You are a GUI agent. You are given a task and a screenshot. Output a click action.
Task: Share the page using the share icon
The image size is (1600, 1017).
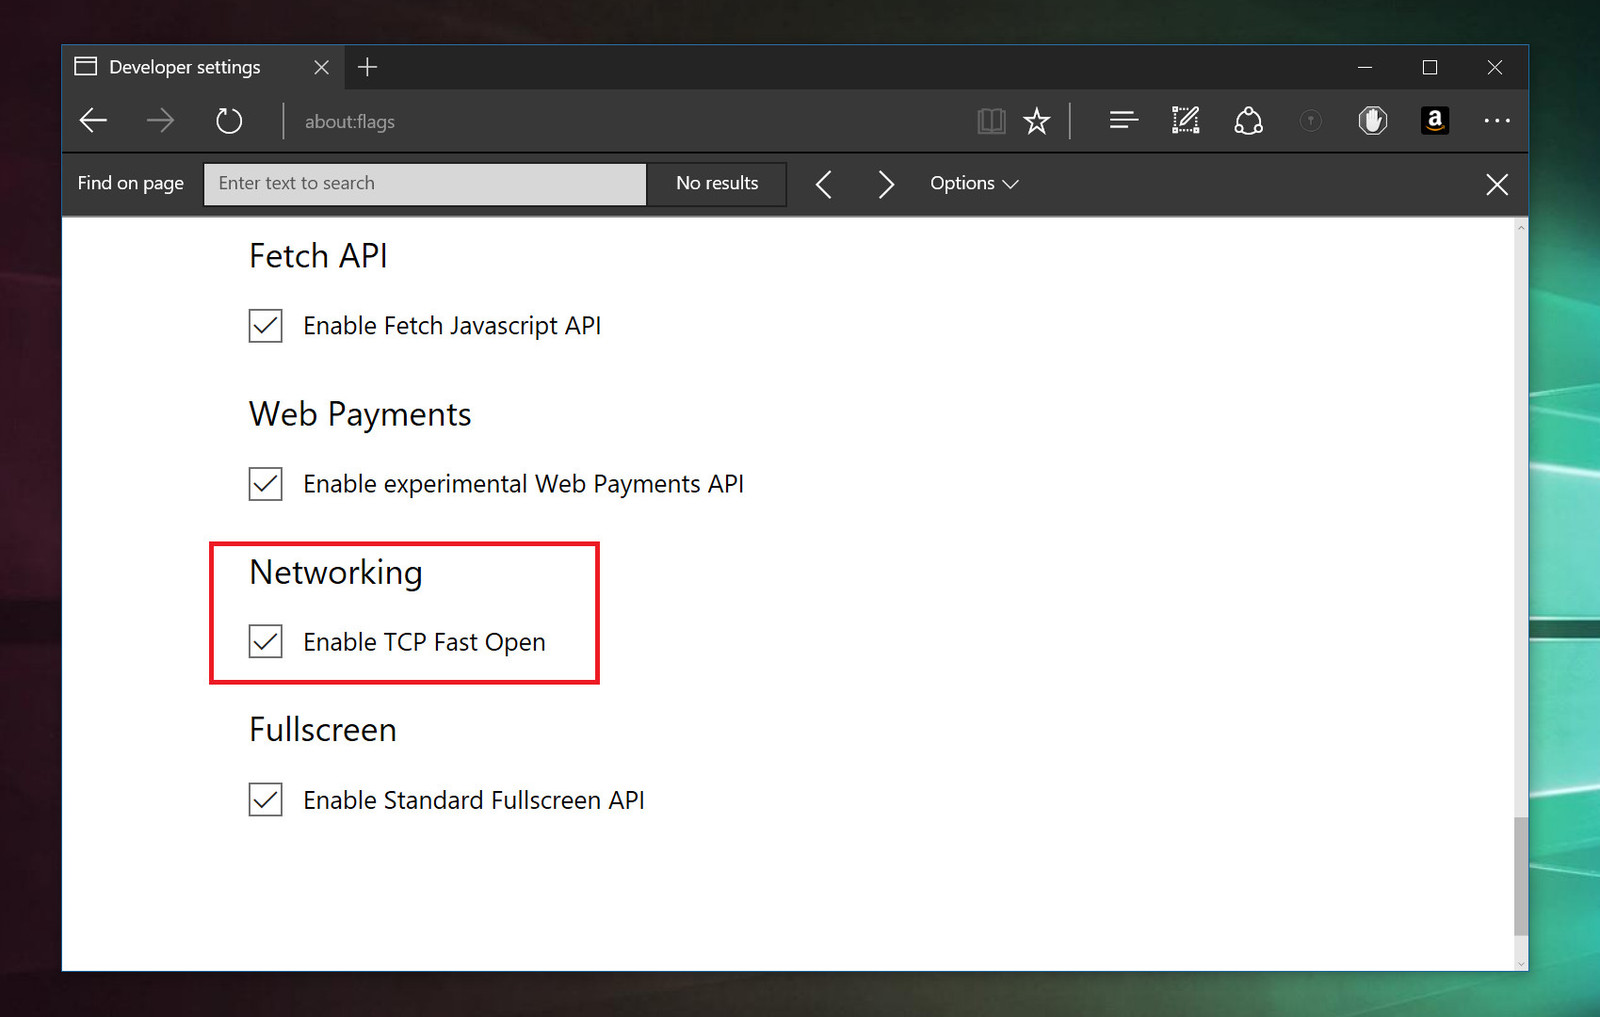coord(1249,120)
